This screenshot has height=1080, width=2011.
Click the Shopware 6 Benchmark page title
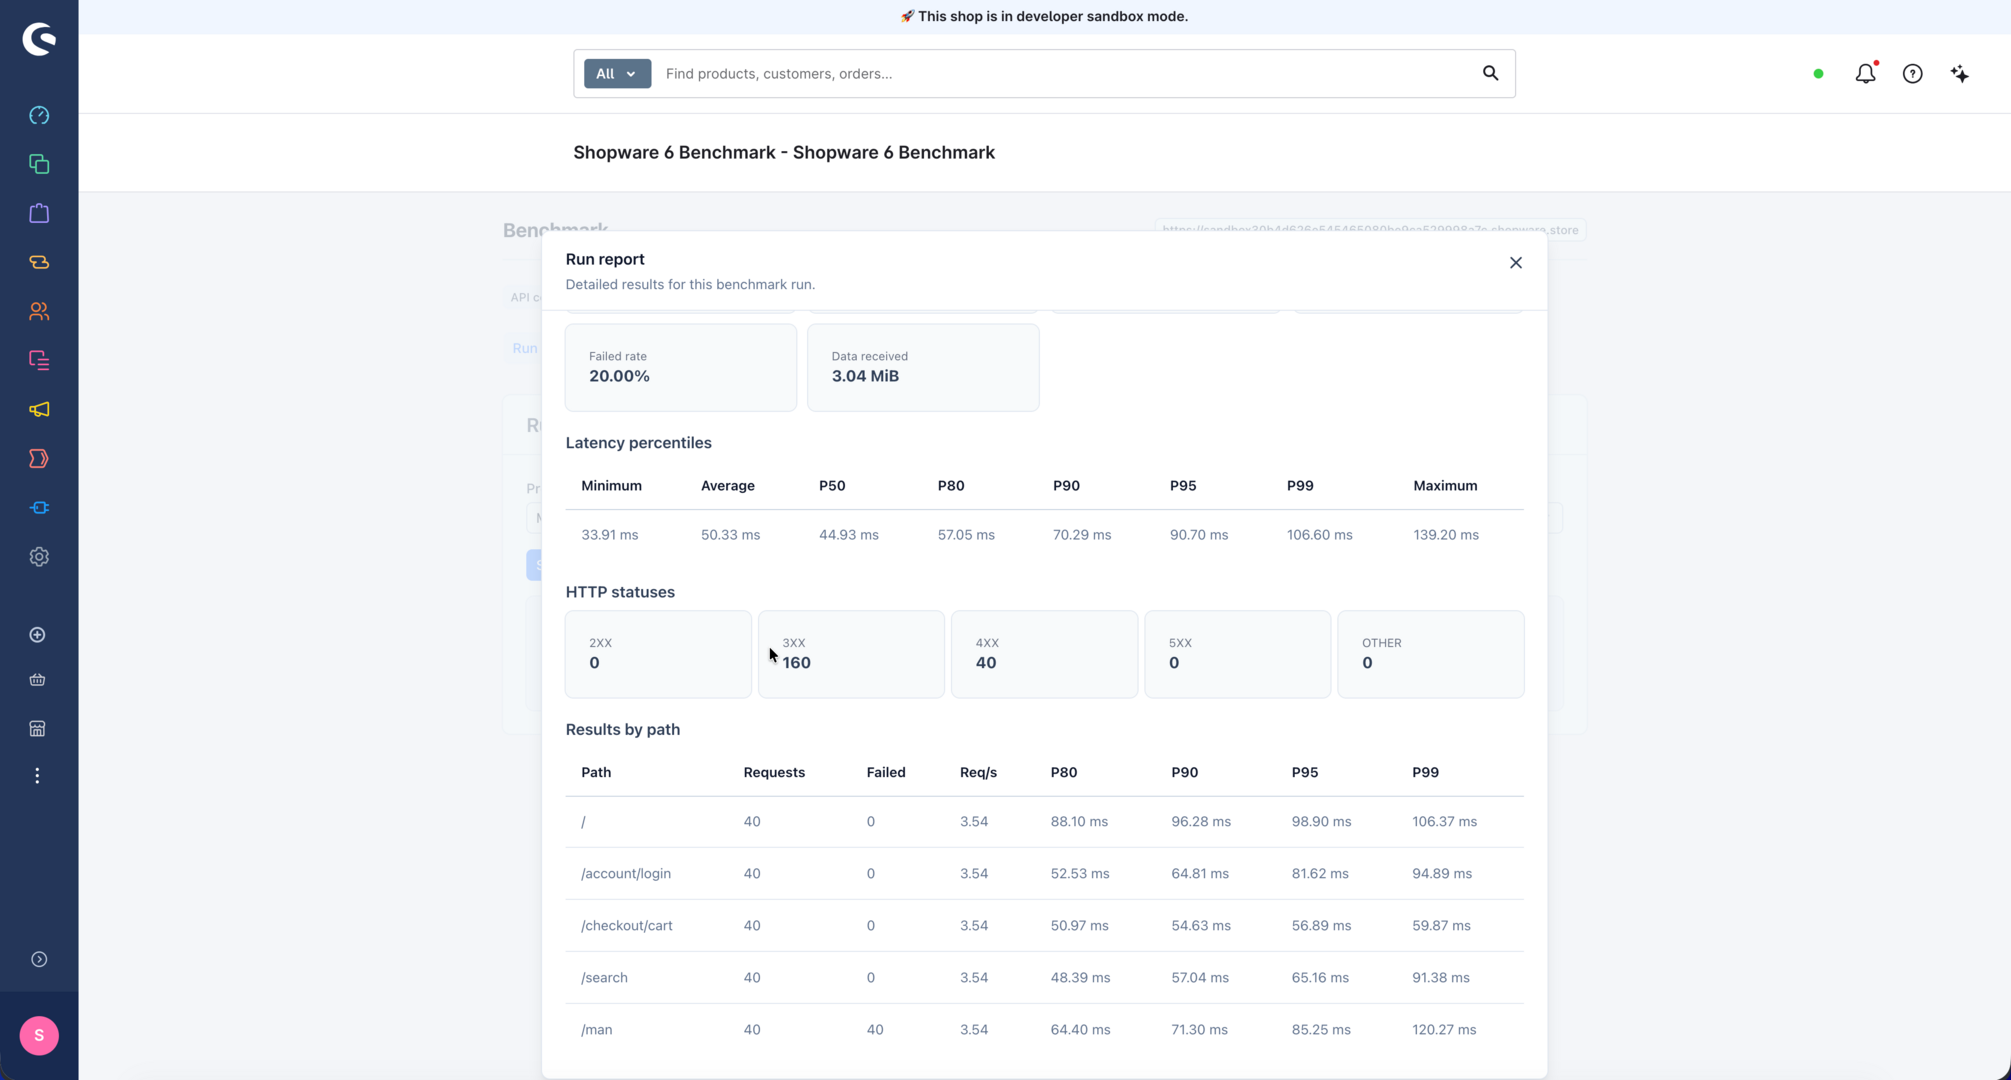784,152
